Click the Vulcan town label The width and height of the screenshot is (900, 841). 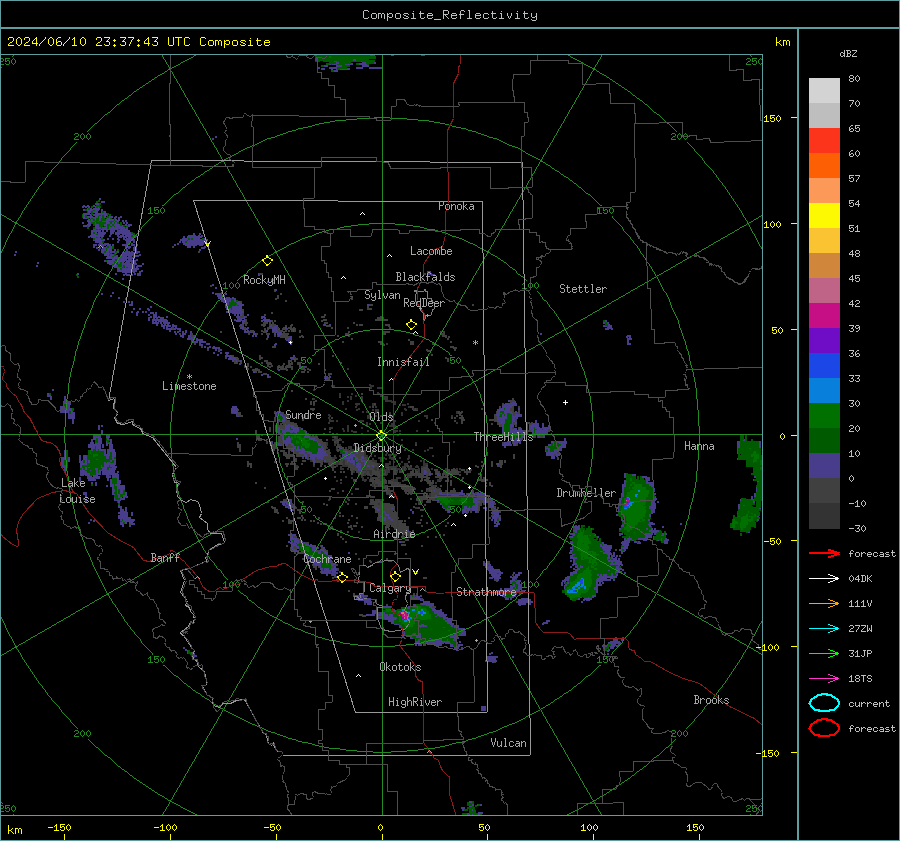[509, 743]
